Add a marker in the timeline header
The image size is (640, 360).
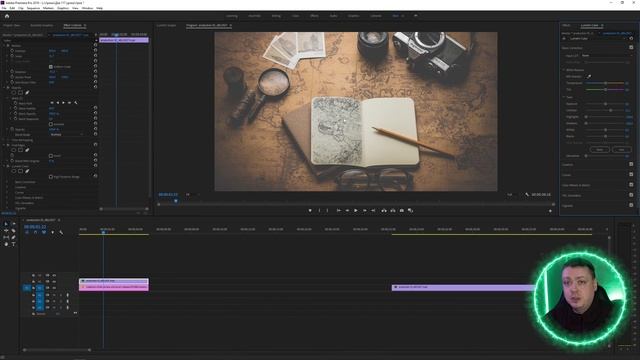click(x=52, y=232)
